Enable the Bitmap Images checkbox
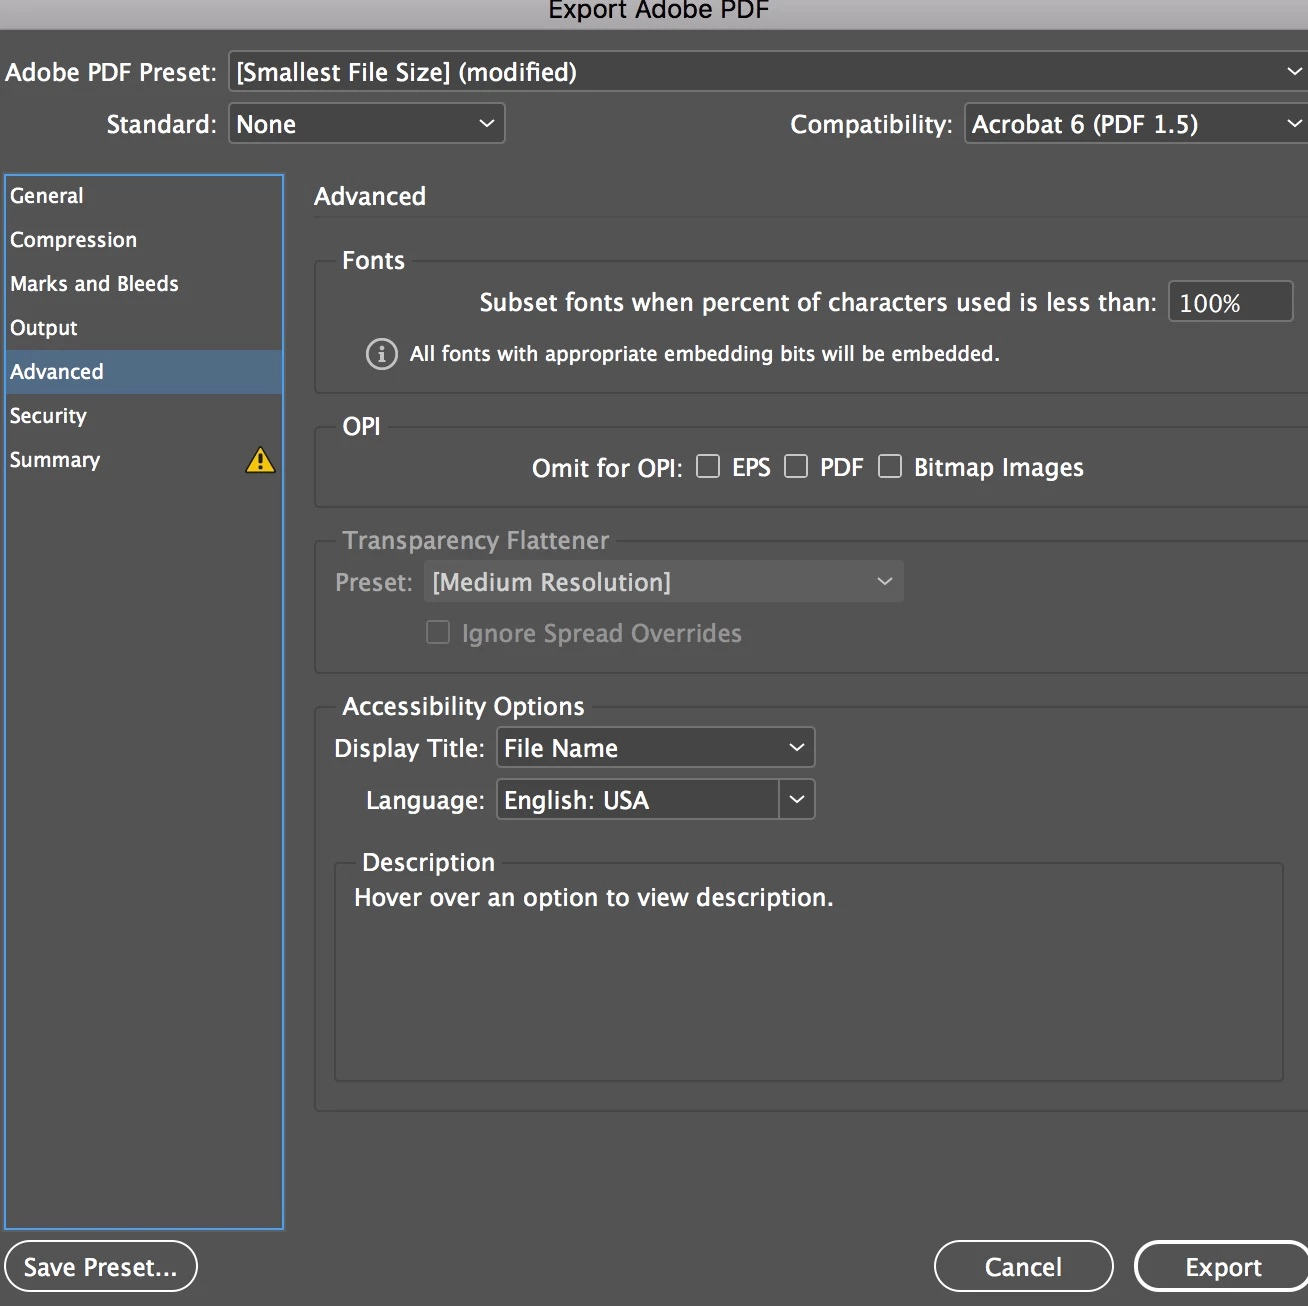The height and width of the screenshot is (1306, 1308). 890,467
